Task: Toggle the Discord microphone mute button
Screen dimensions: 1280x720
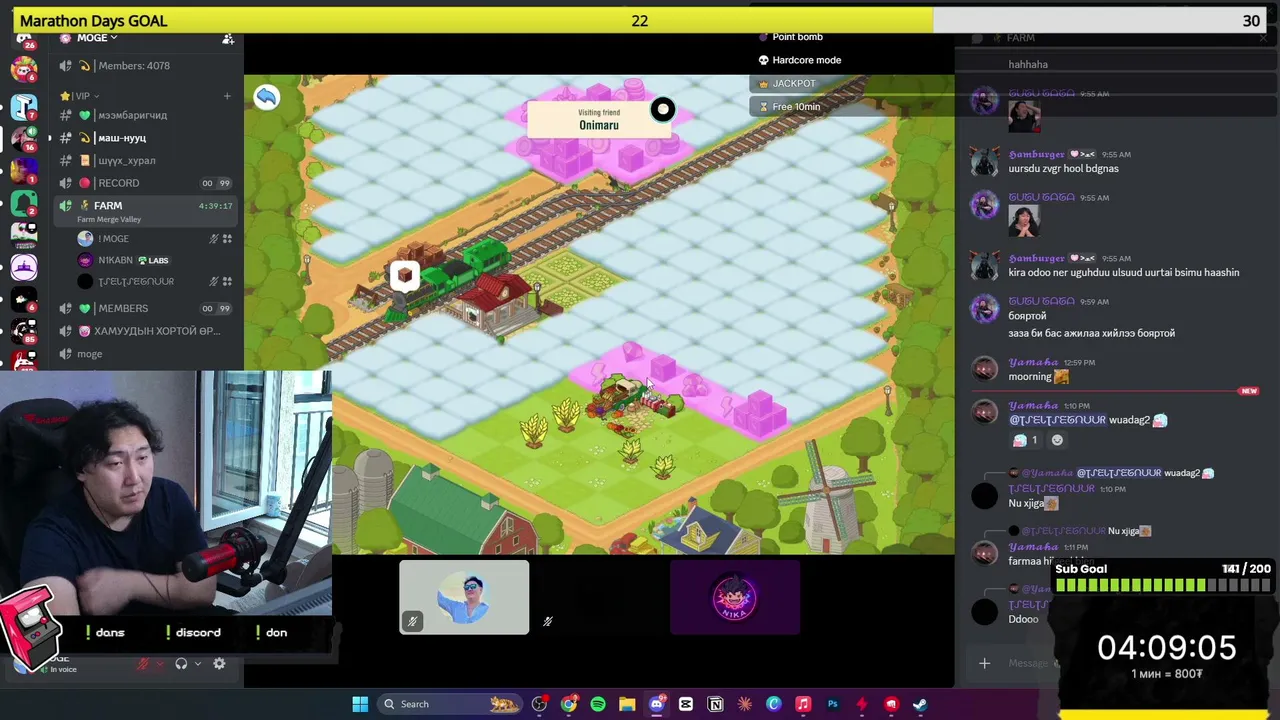Action: pyautogui.click(x=143, y=663)
